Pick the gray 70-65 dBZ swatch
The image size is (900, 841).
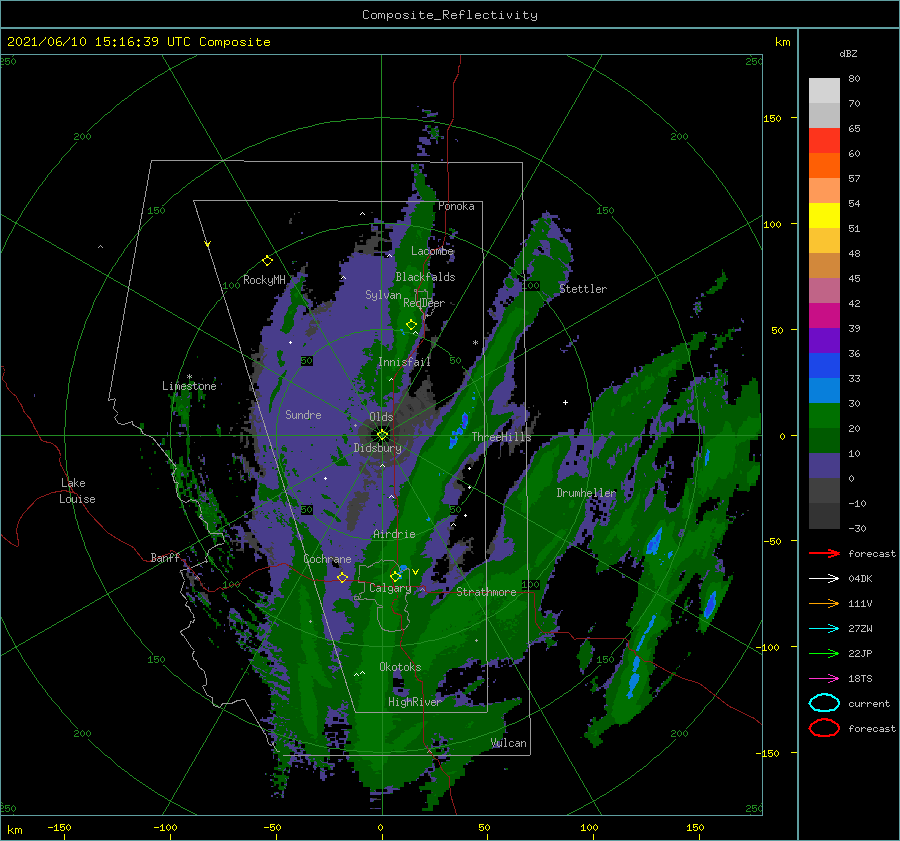(824, 115)
